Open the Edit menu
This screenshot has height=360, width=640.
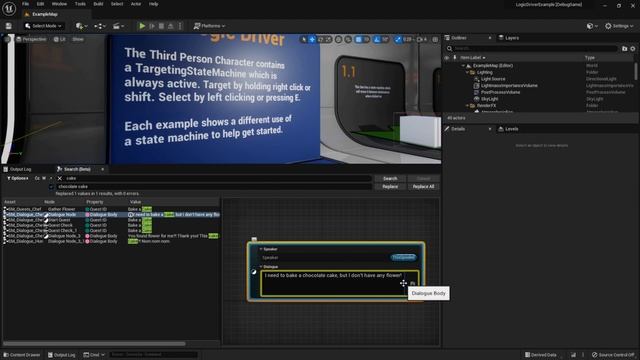[x=40, y=4]
